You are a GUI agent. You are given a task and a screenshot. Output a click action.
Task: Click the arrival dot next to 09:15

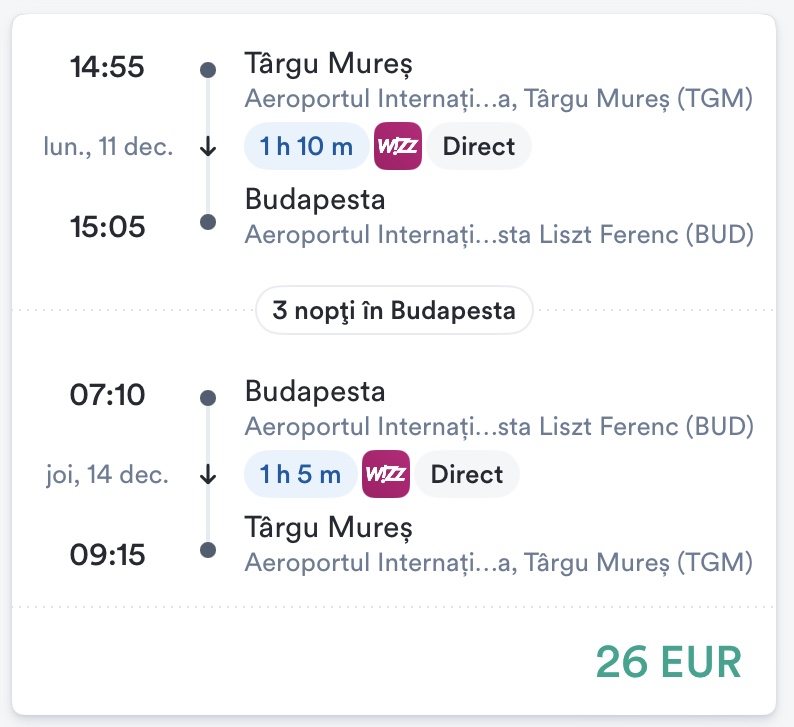208,550
